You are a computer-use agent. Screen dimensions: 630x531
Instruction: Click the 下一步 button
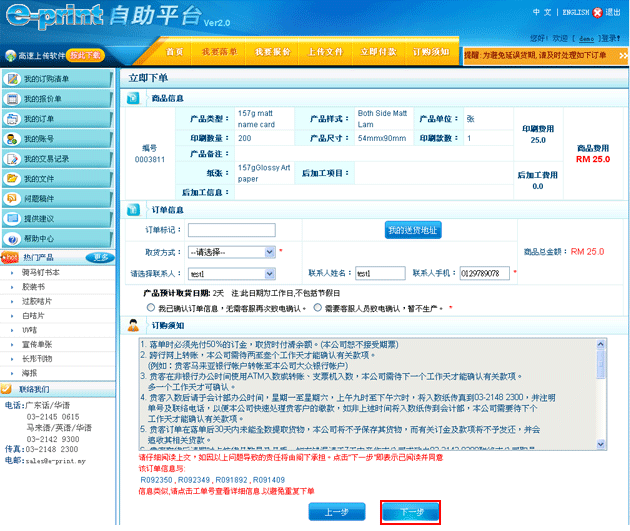pyautogui.click(x=411, y=512)
